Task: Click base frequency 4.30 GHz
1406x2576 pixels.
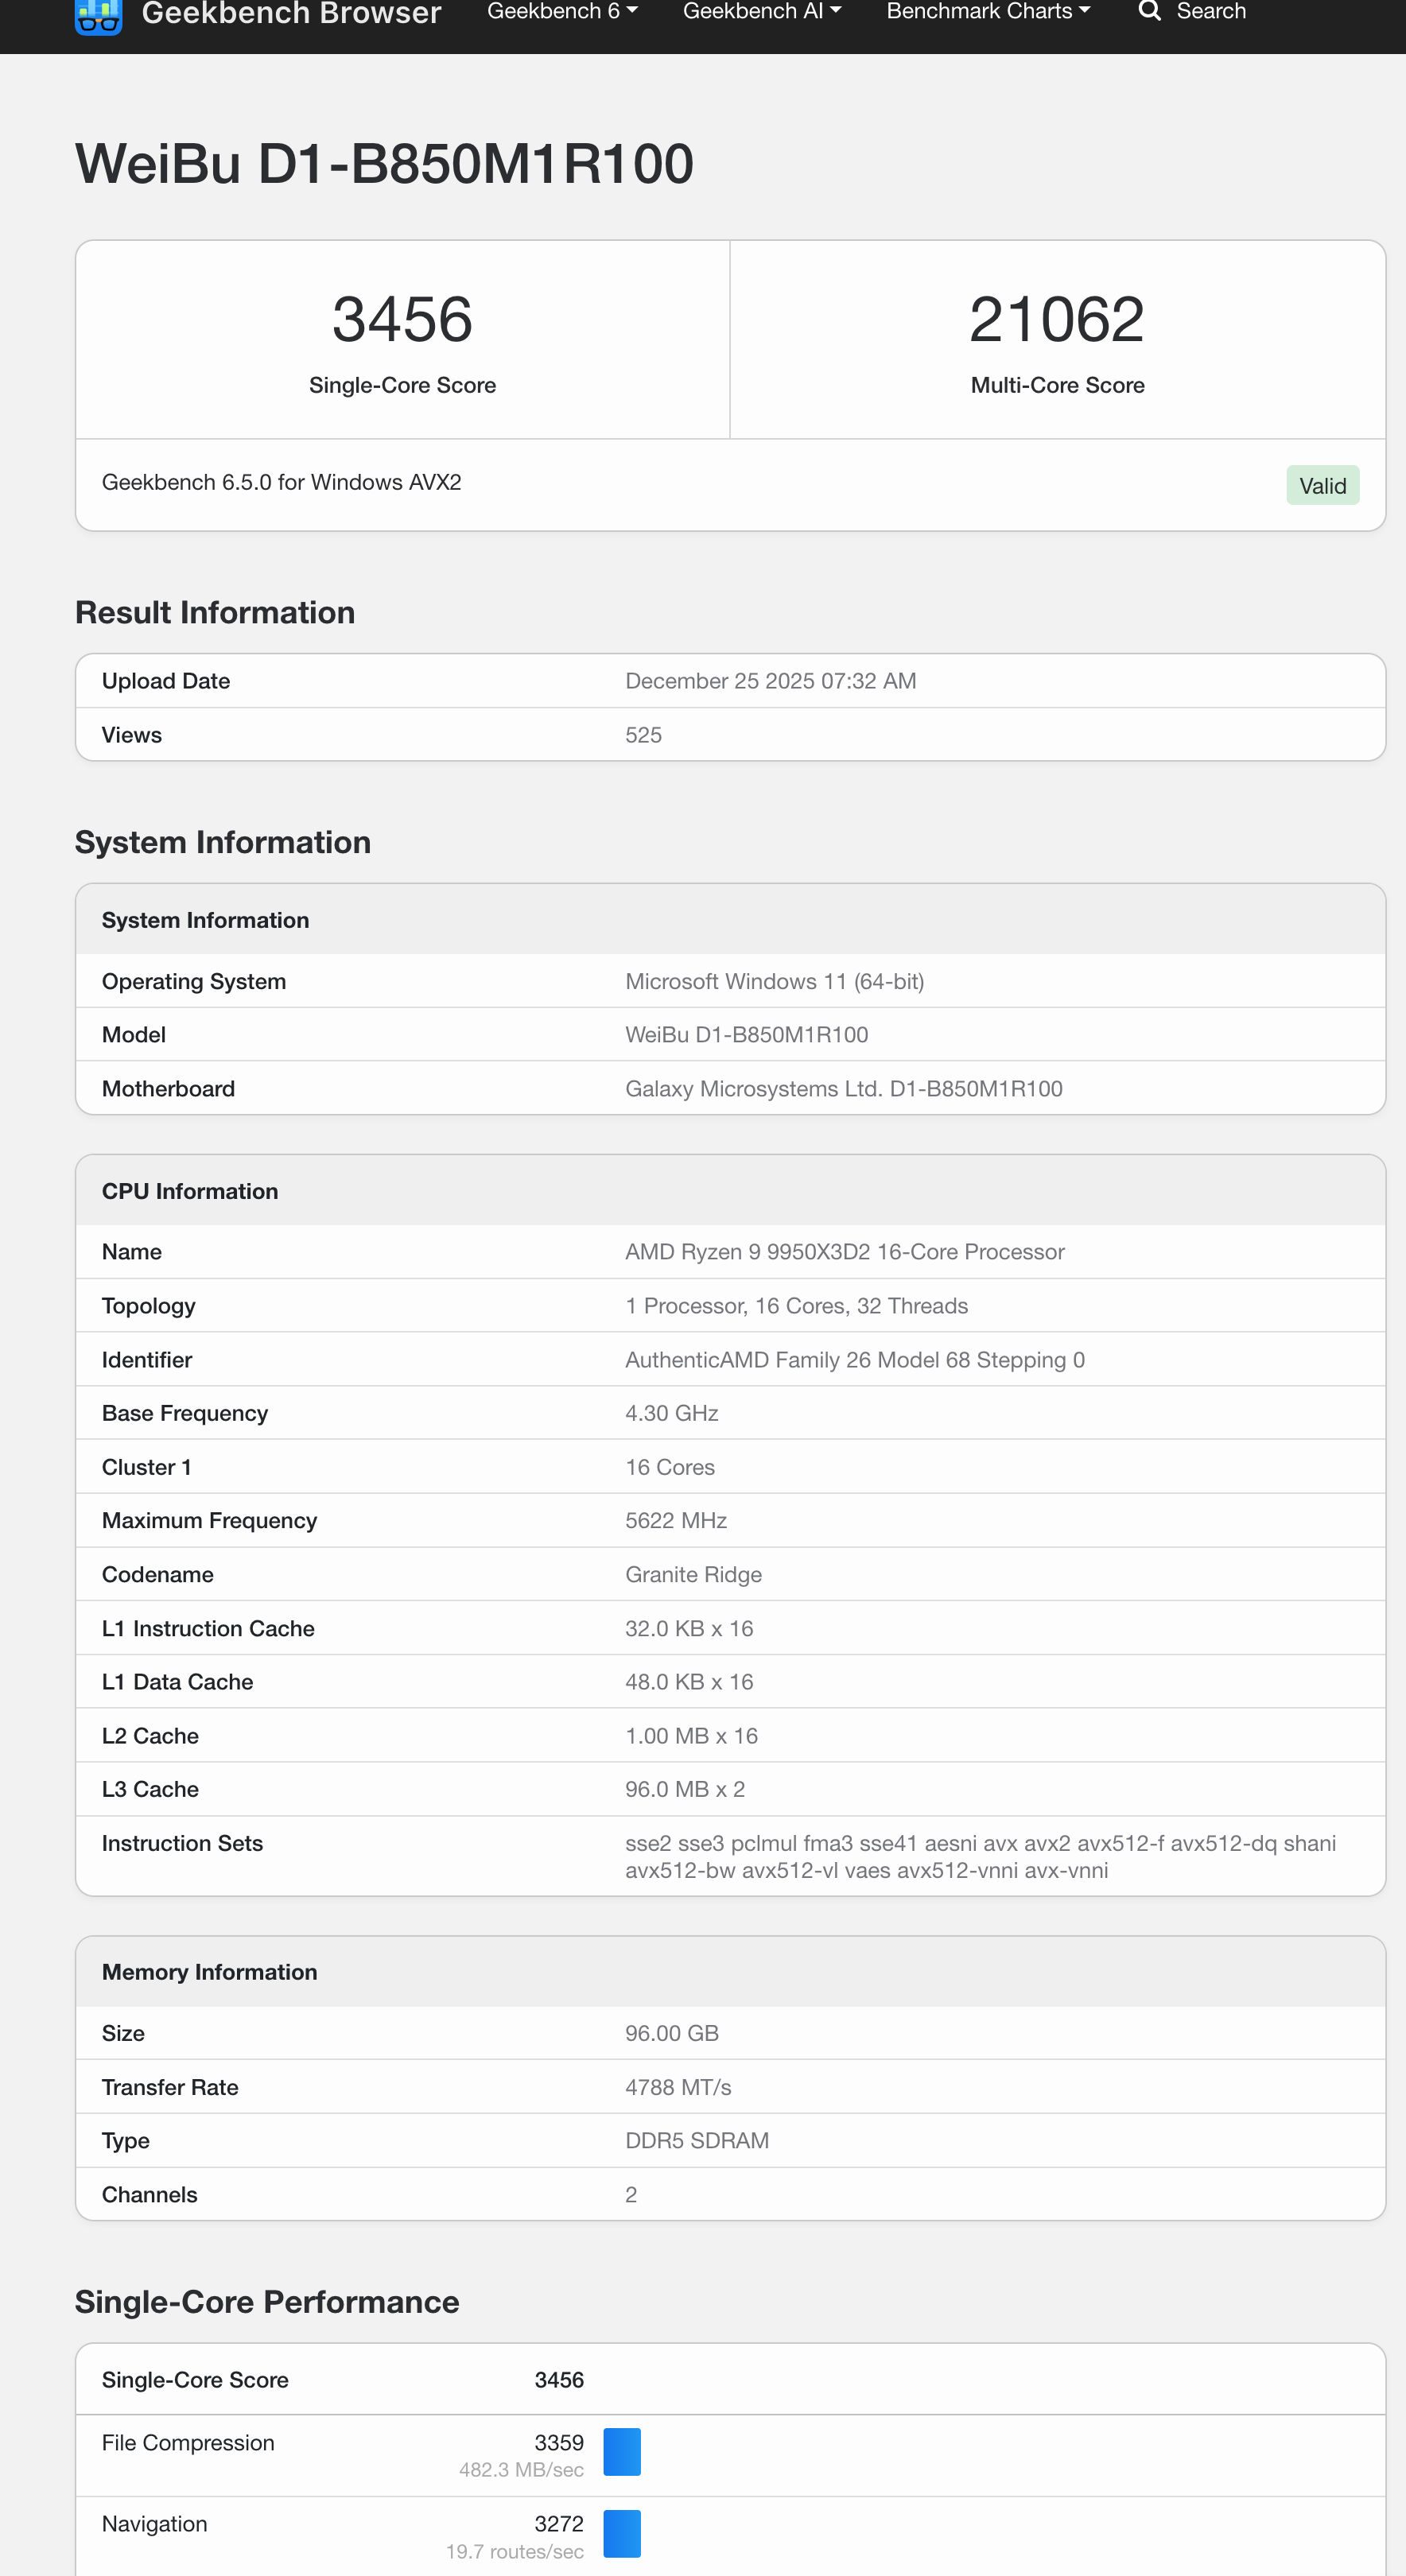Action: click(x=671, y=1413)
